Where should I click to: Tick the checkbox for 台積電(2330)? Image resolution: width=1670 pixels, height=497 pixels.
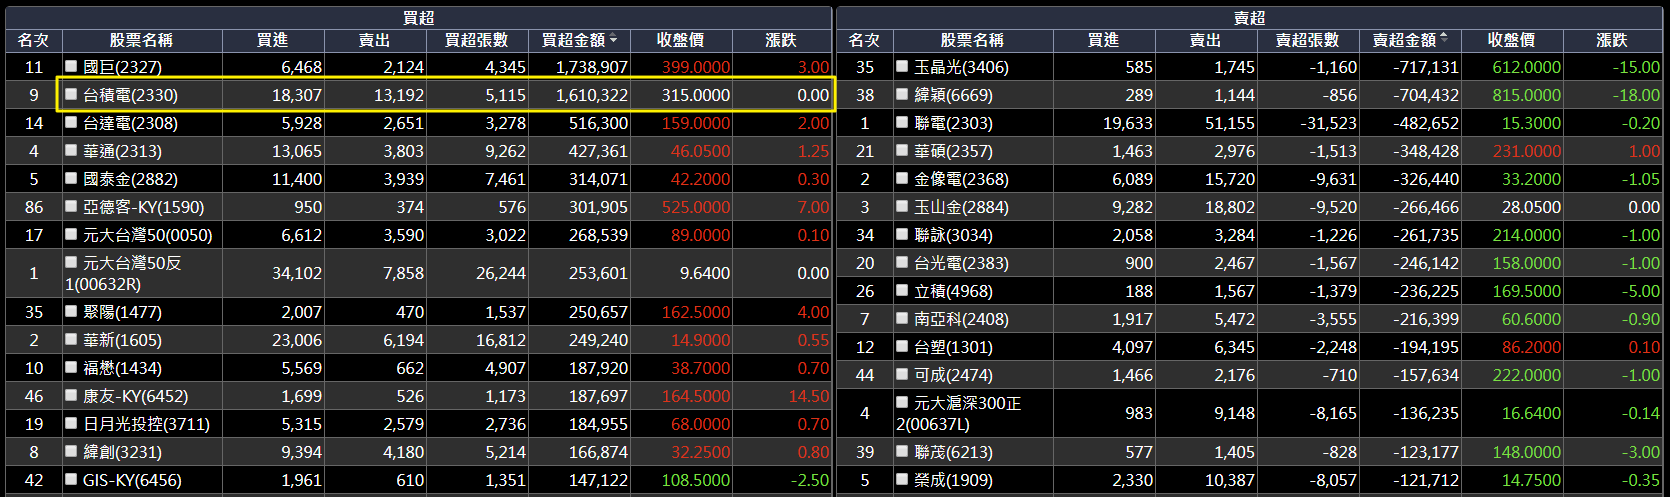(71, 94)
